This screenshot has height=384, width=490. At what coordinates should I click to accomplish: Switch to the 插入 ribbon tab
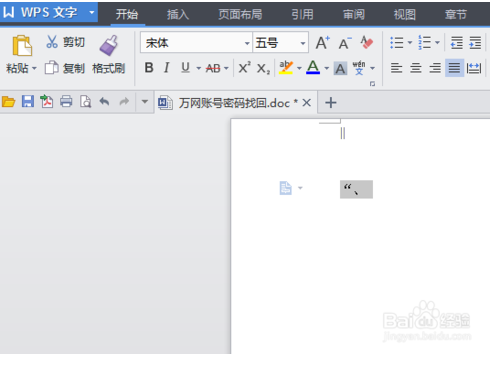(178, 14)
